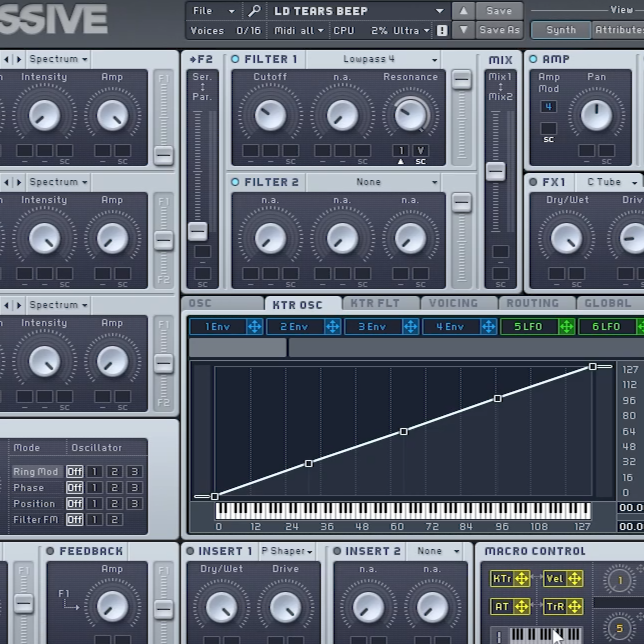The width and height of the screenshot is (644, 644).
Task: Expand the LD TEARS BEEP preset dropdown
Action: [439, 11]
